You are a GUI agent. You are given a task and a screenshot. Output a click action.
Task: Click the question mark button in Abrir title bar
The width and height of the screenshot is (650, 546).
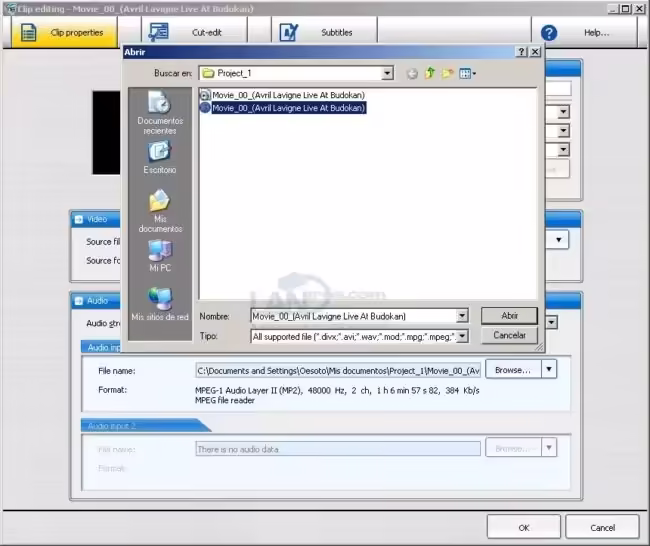click(521, 52)
